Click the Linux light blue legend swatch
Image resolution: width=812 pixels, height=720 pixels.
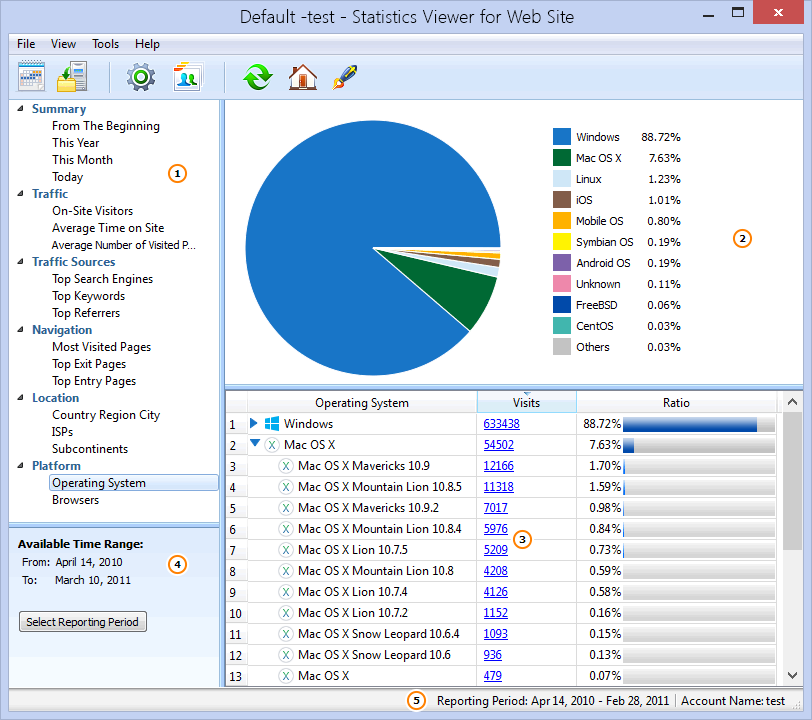[x=562, y=179]
